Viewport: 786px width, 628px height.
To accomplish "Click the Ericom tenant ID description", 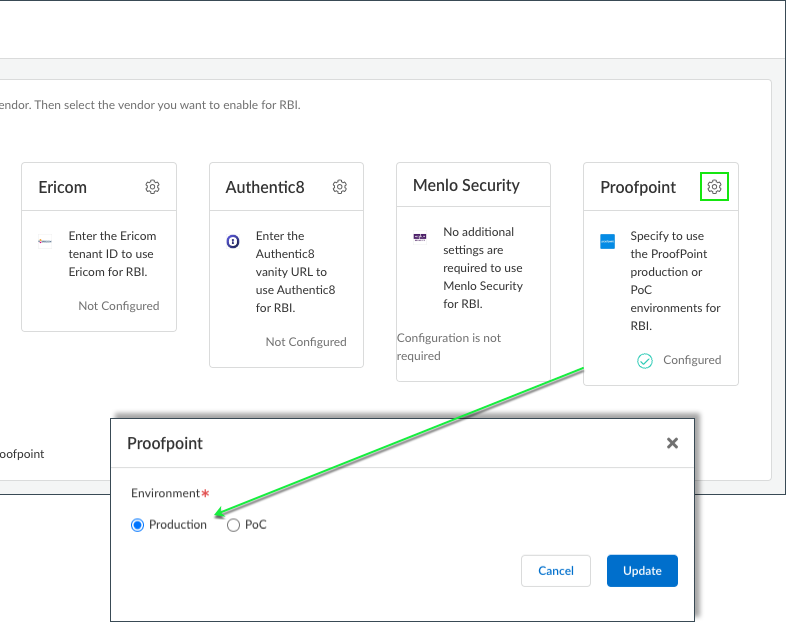I will pos(112,254).
